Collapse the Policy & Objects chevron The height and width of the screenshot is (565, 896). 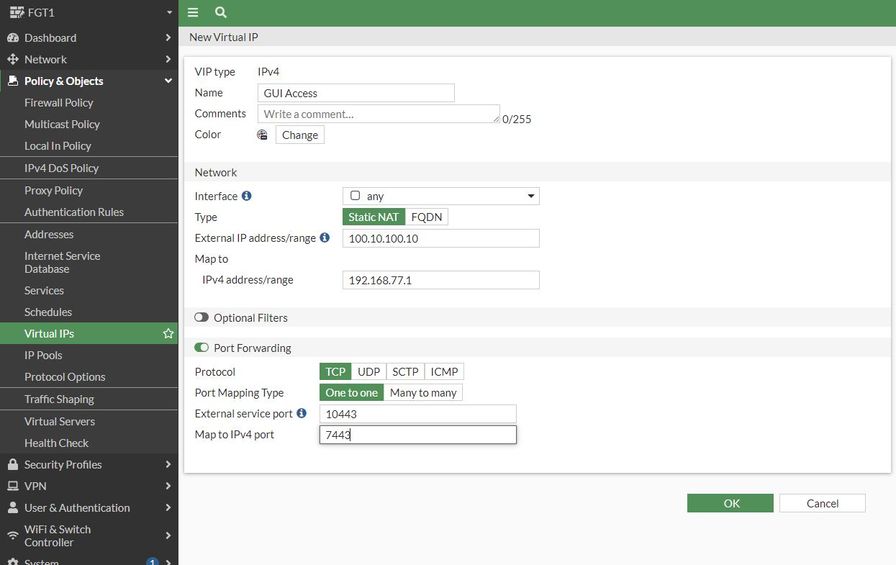coord(168,81)
